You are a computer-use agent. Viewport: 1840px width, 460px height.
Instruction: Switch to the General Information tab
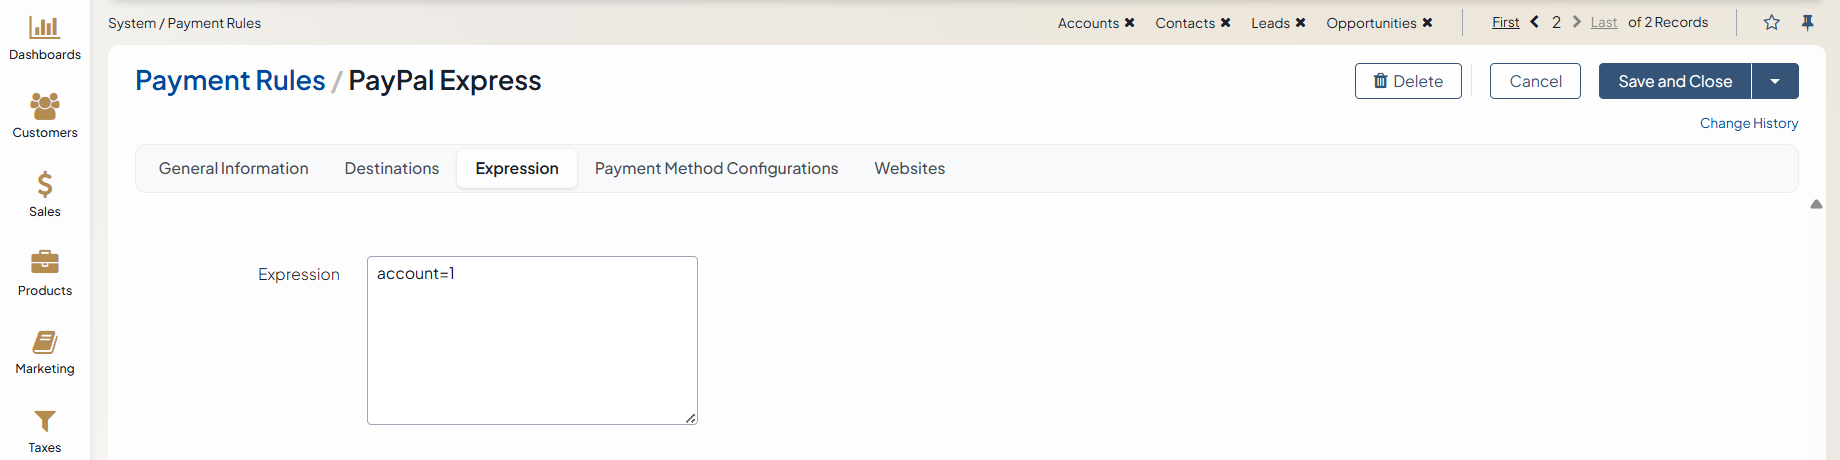(x=233, y=168)
